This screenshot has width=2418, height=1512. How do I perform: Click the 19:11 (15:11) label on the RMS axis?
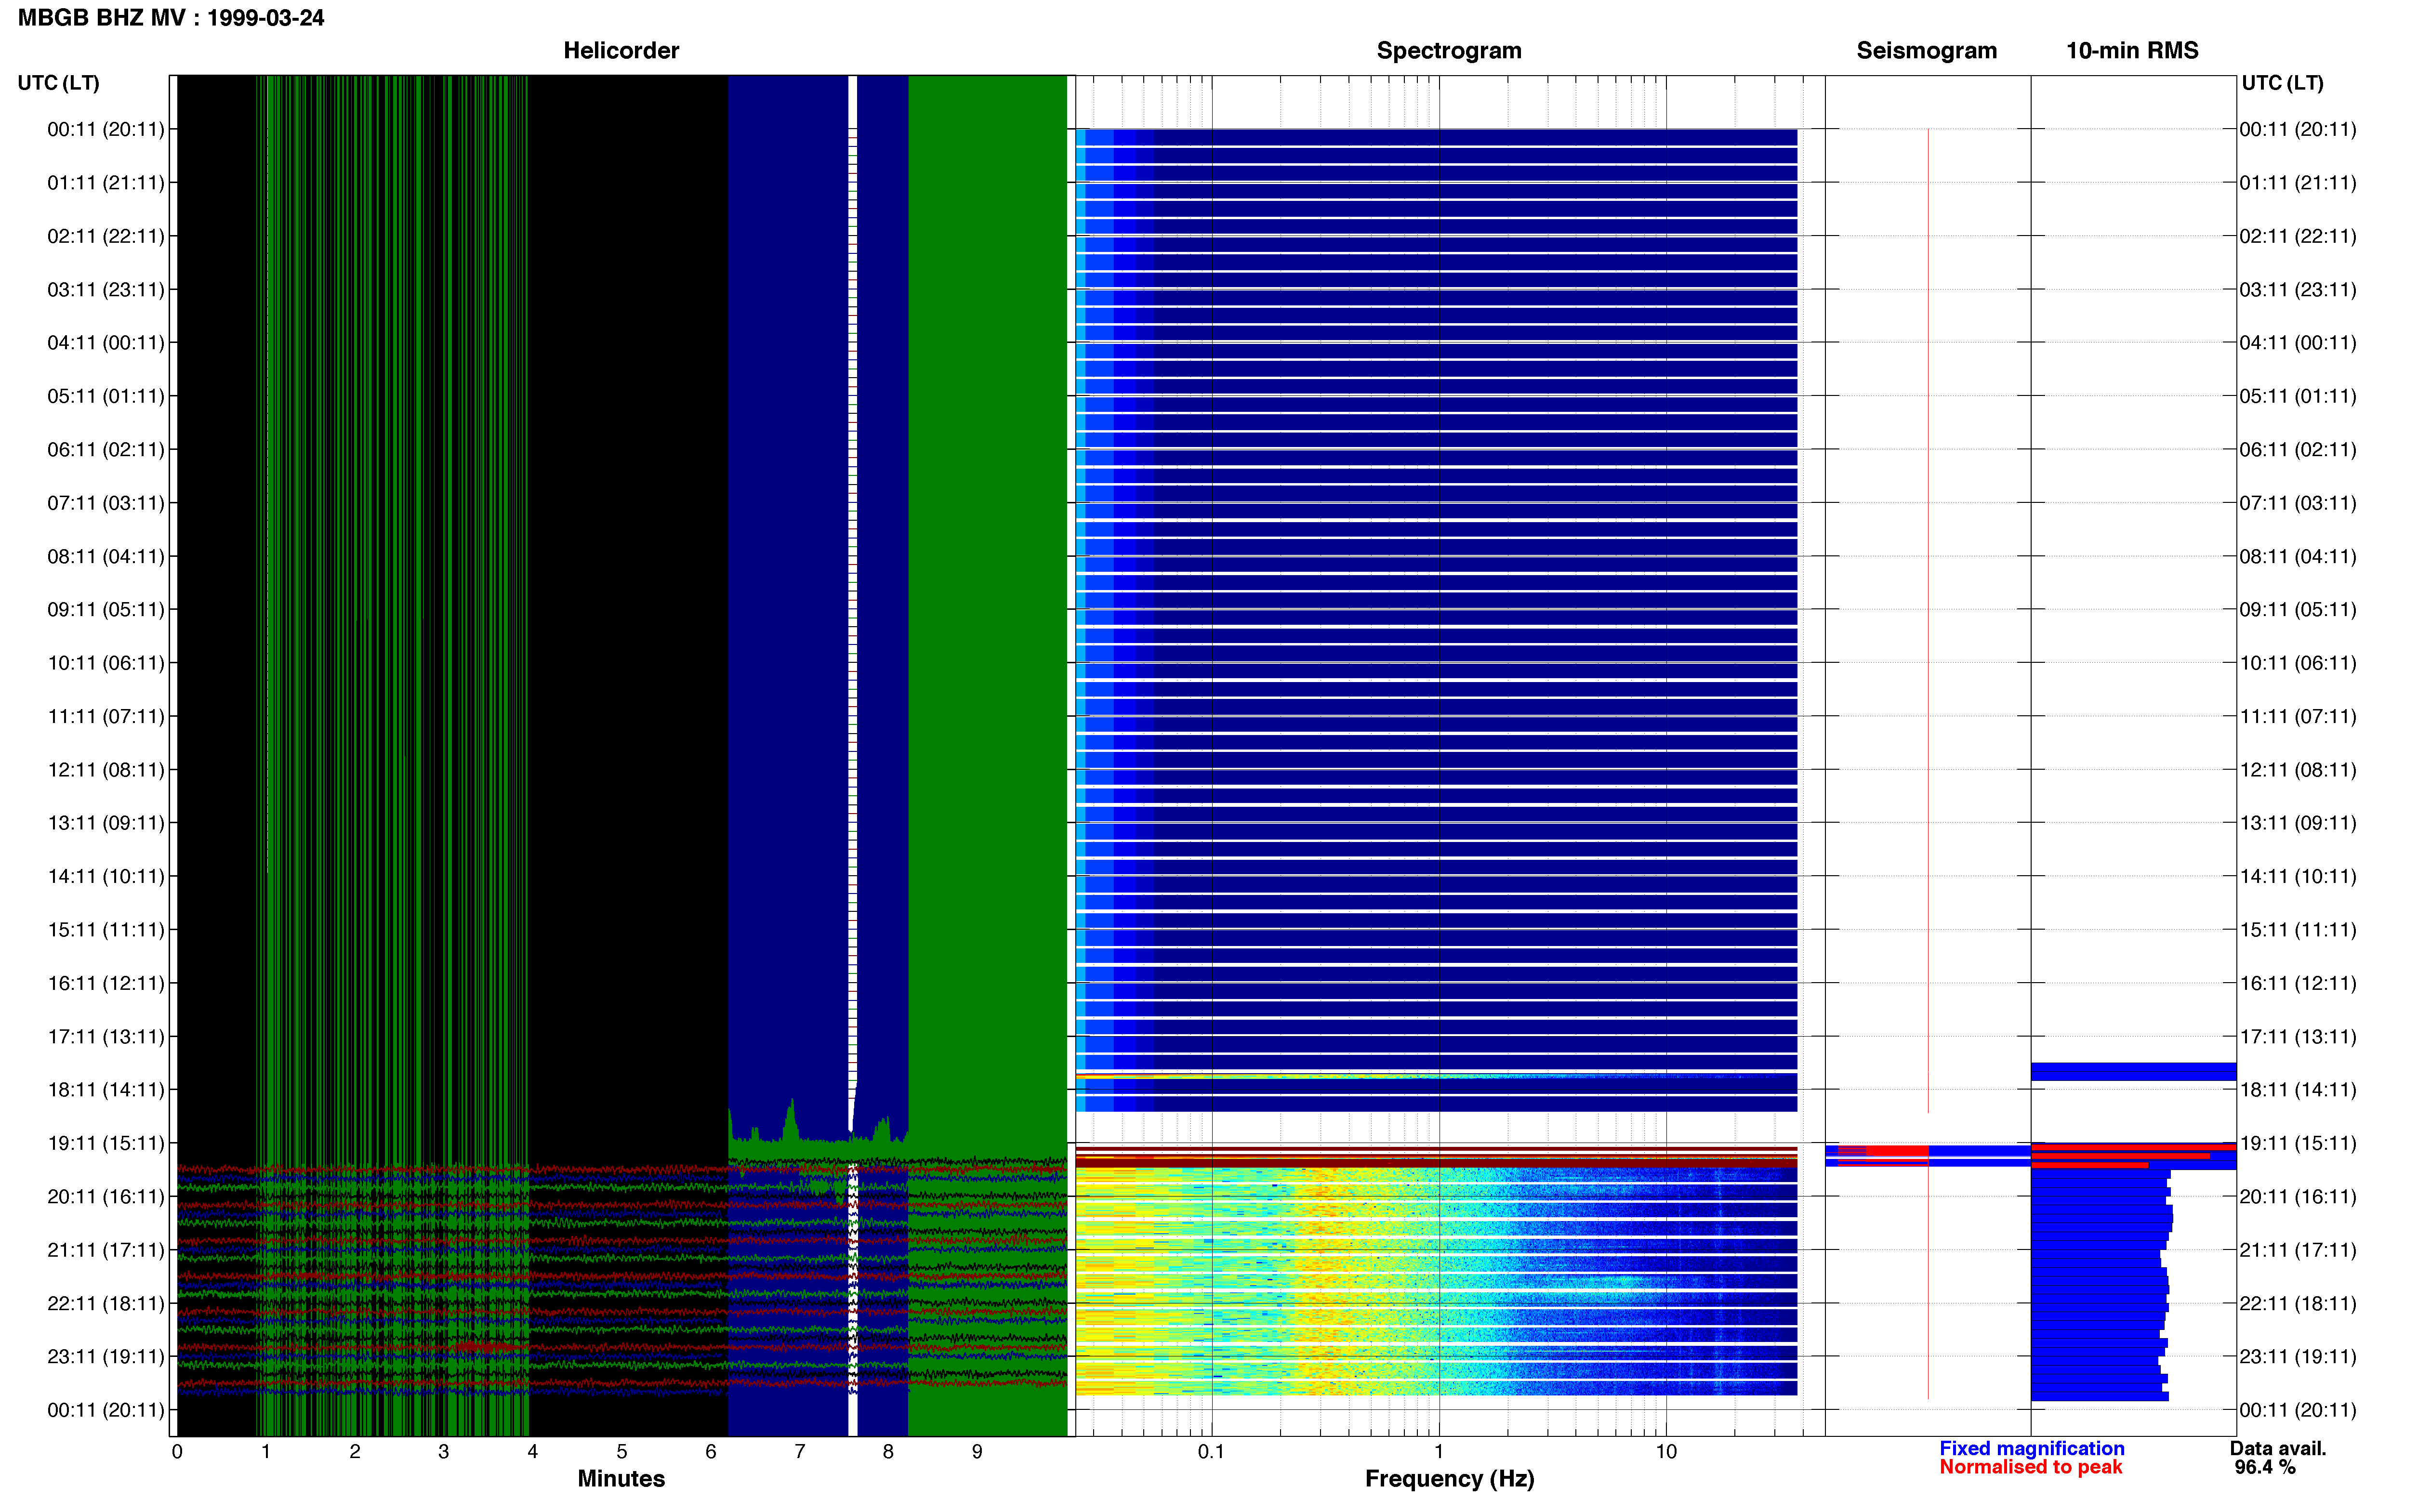(2298, 1143)
